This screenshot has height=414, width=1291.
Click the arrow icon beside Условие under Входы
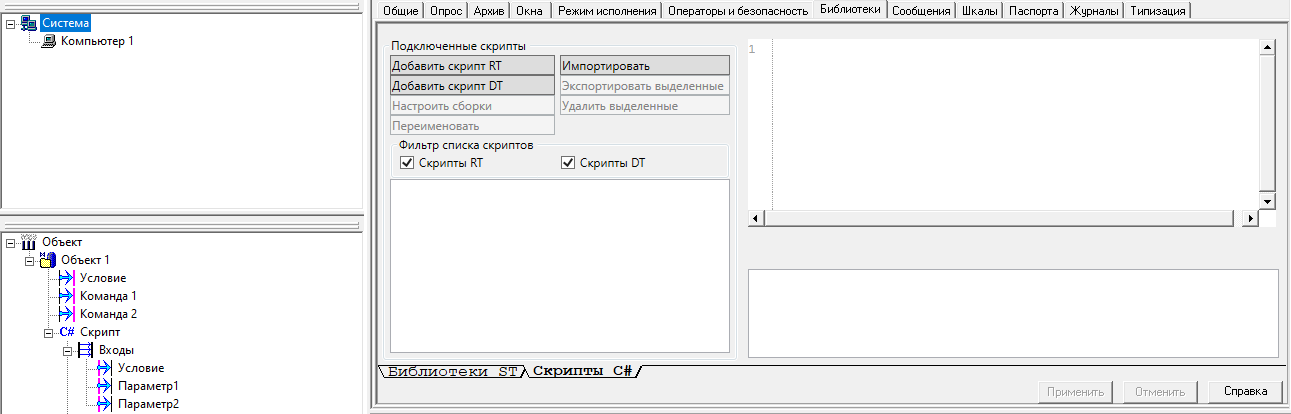105,368
